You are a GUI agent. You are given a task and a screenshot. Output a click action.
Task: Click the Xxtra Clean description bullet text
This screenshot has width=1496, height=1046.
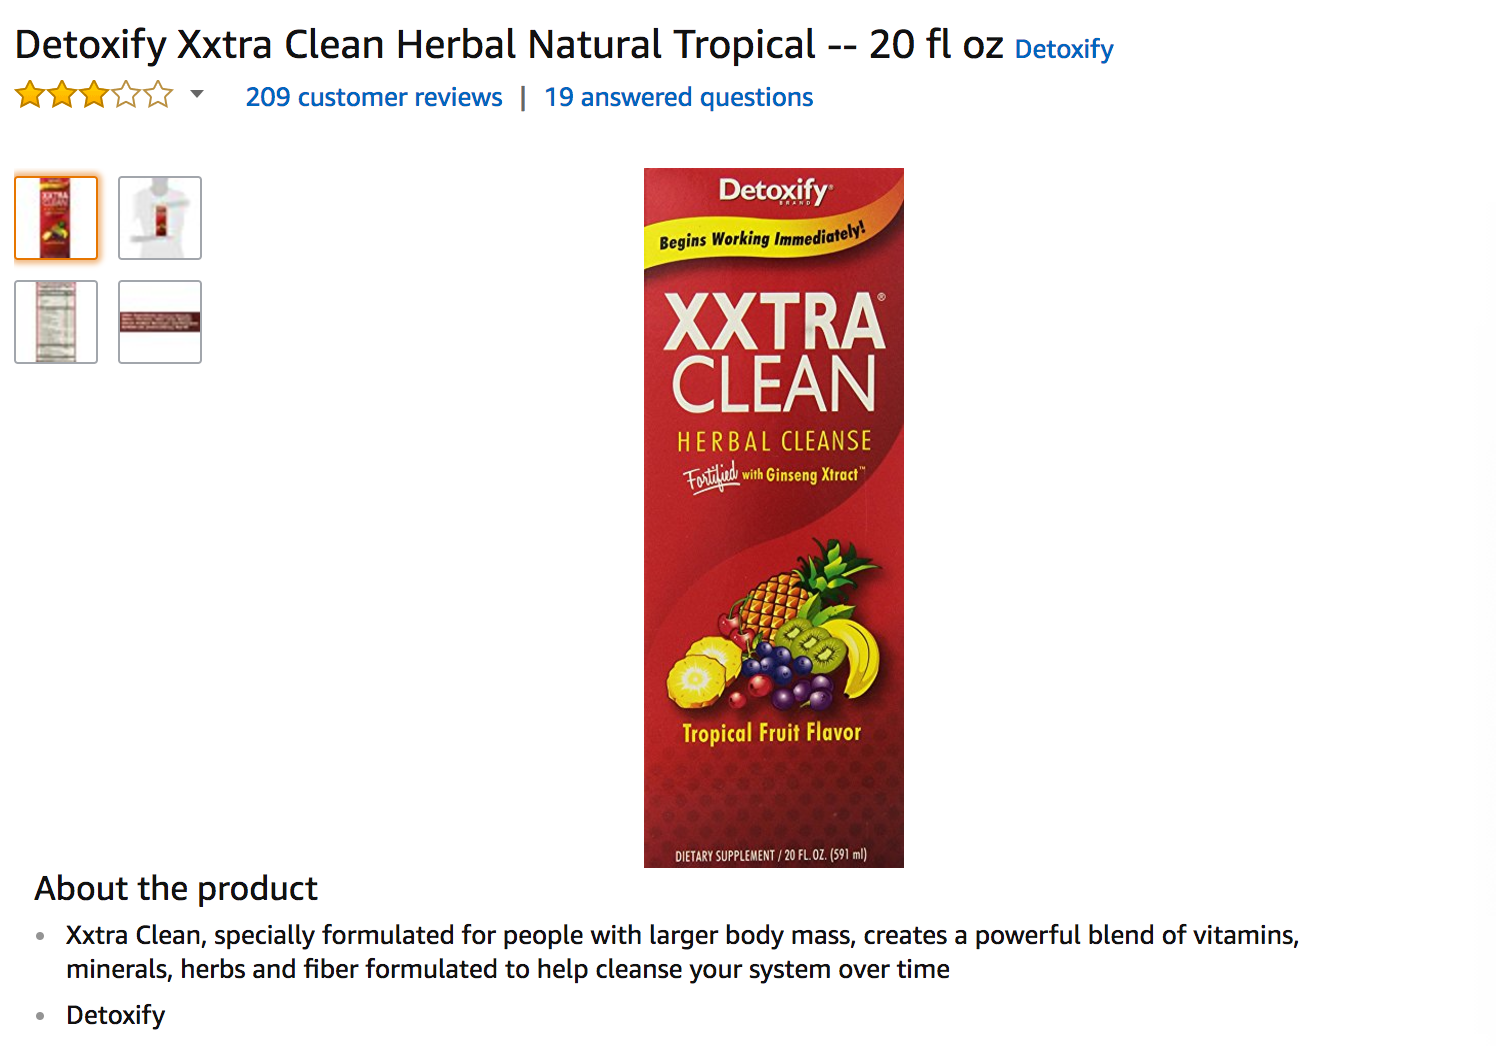pyautogui.click(x=682, y=952)
